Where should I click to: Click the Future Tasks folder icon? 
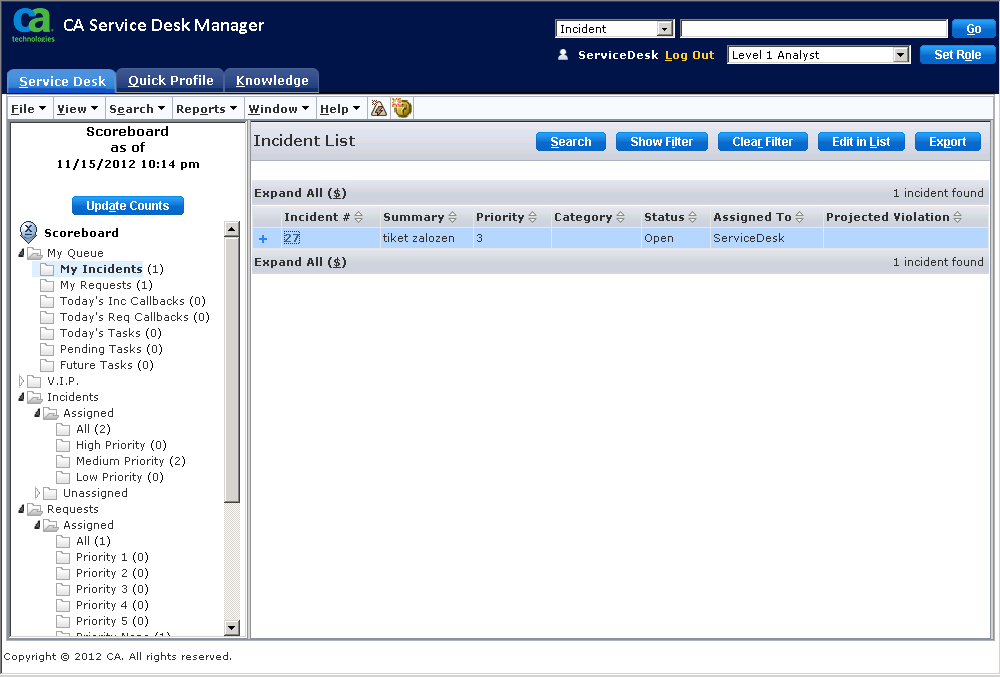(47, 365)
